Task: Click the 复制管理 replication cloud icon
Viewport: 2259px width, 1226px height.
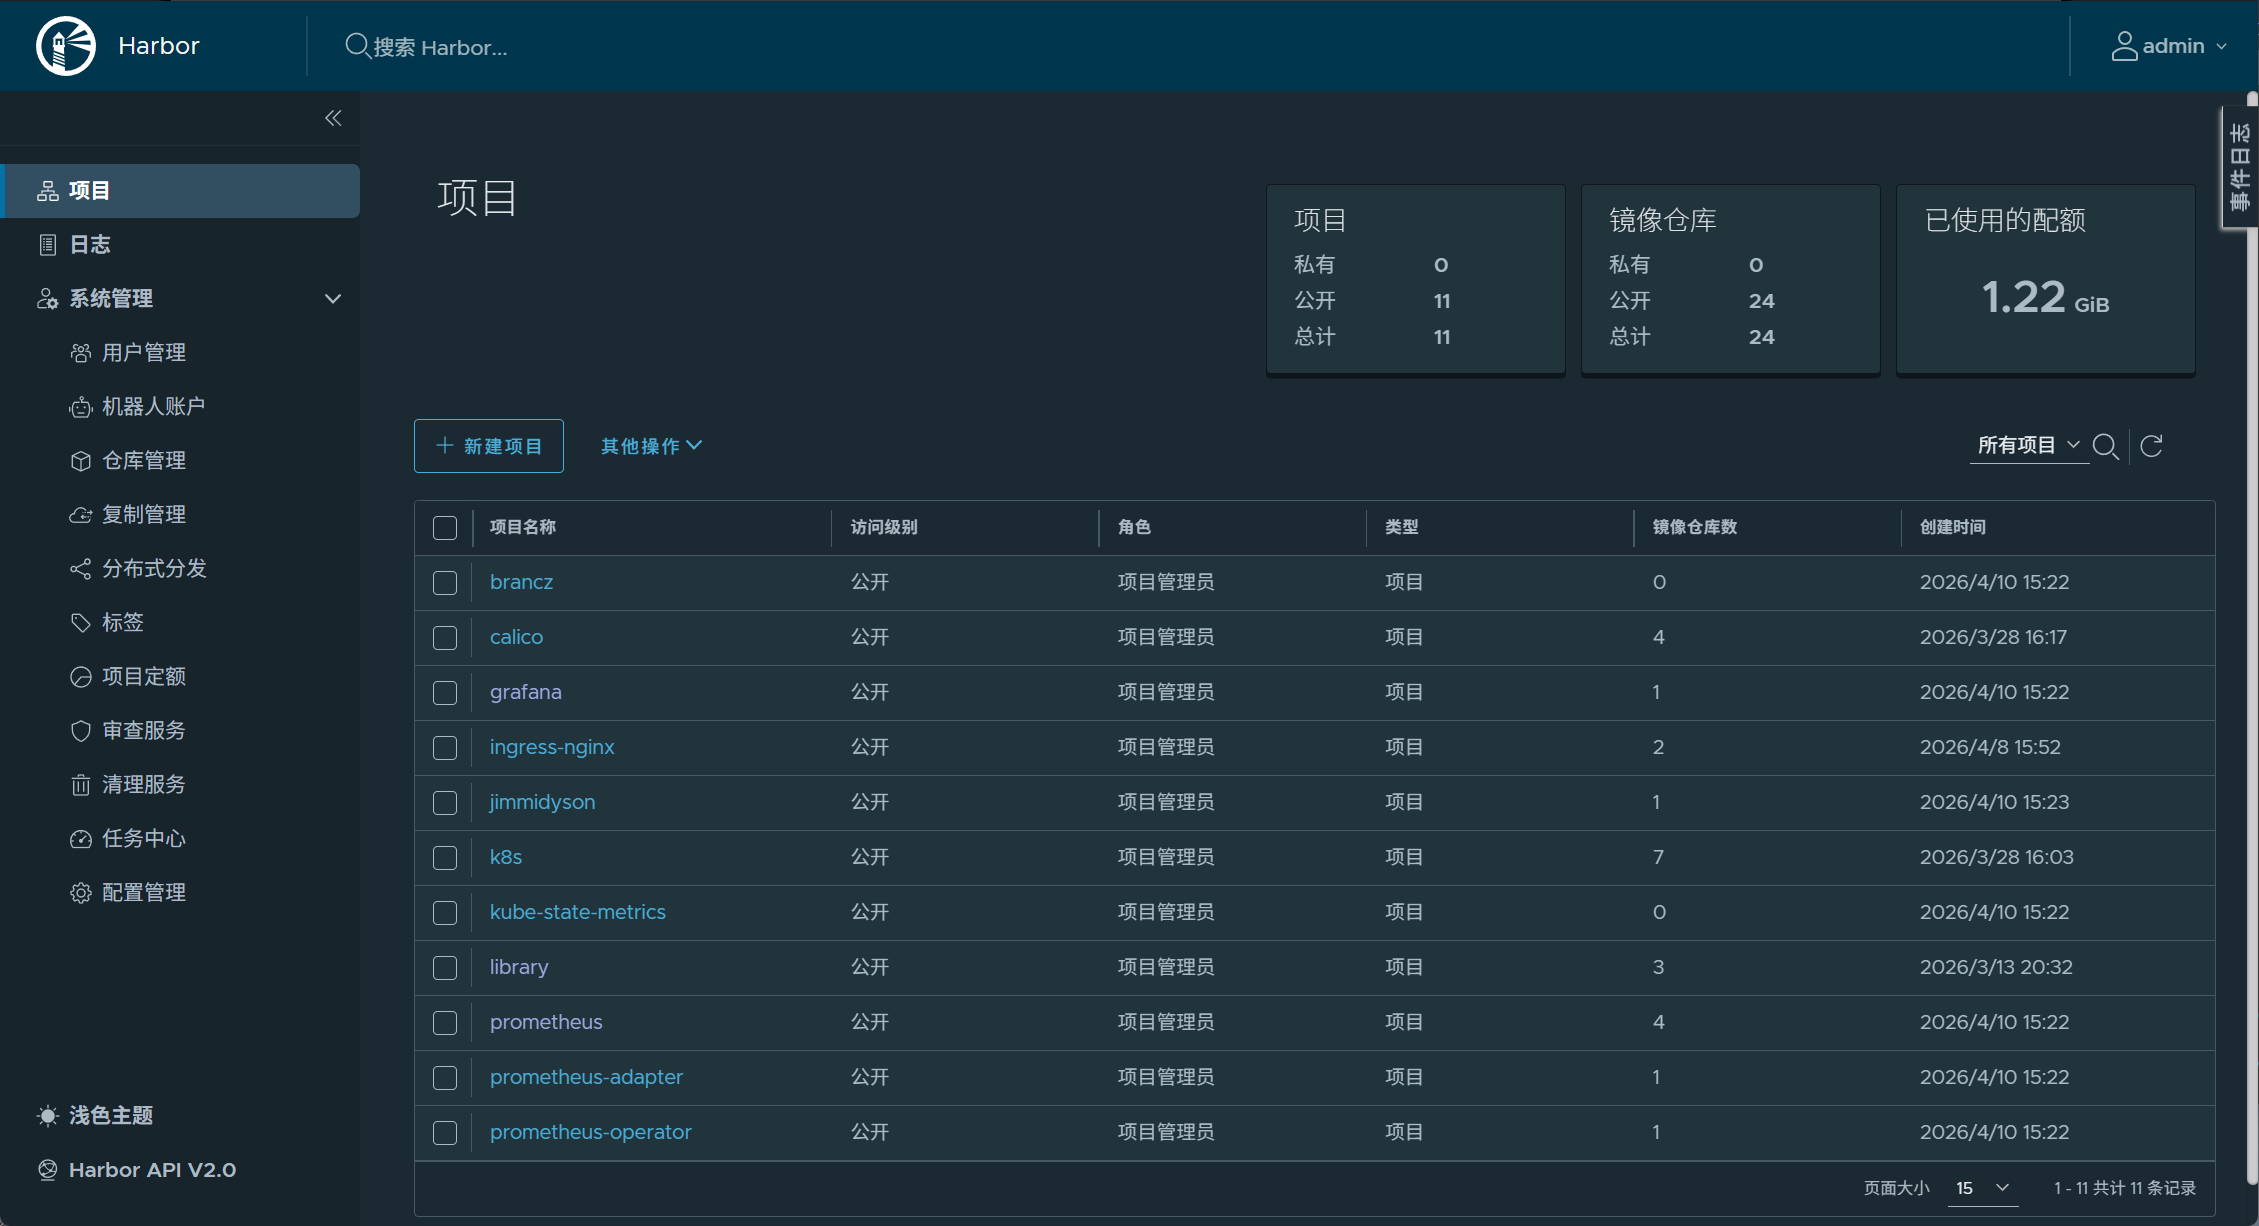Action: 80,515
